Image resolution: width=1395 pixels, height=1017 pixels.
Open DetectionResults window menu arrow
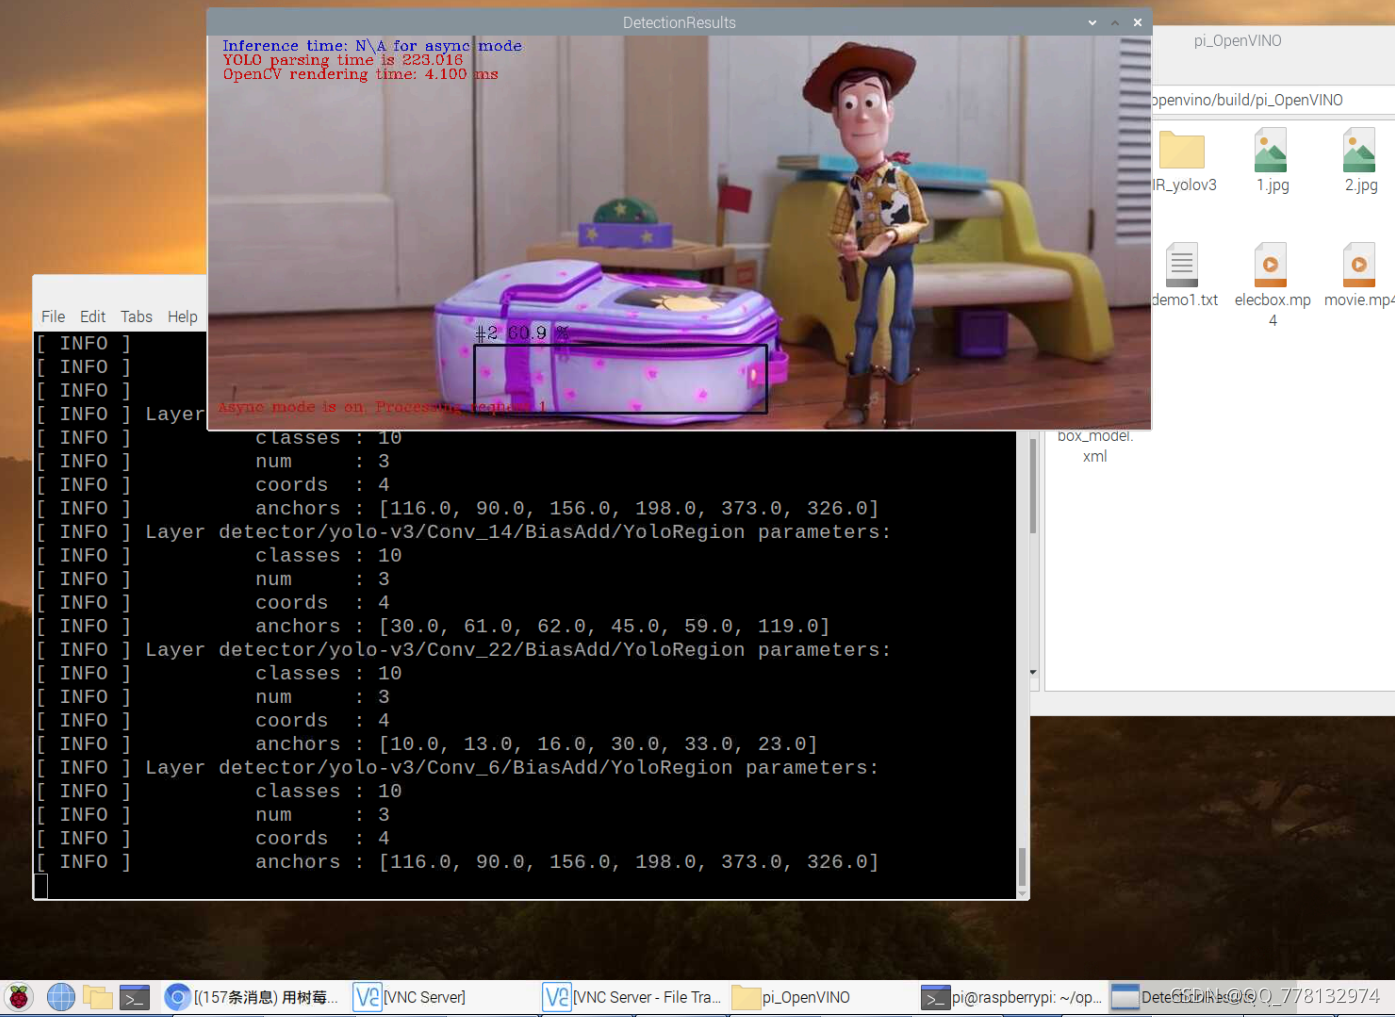tap(1092, 22)
